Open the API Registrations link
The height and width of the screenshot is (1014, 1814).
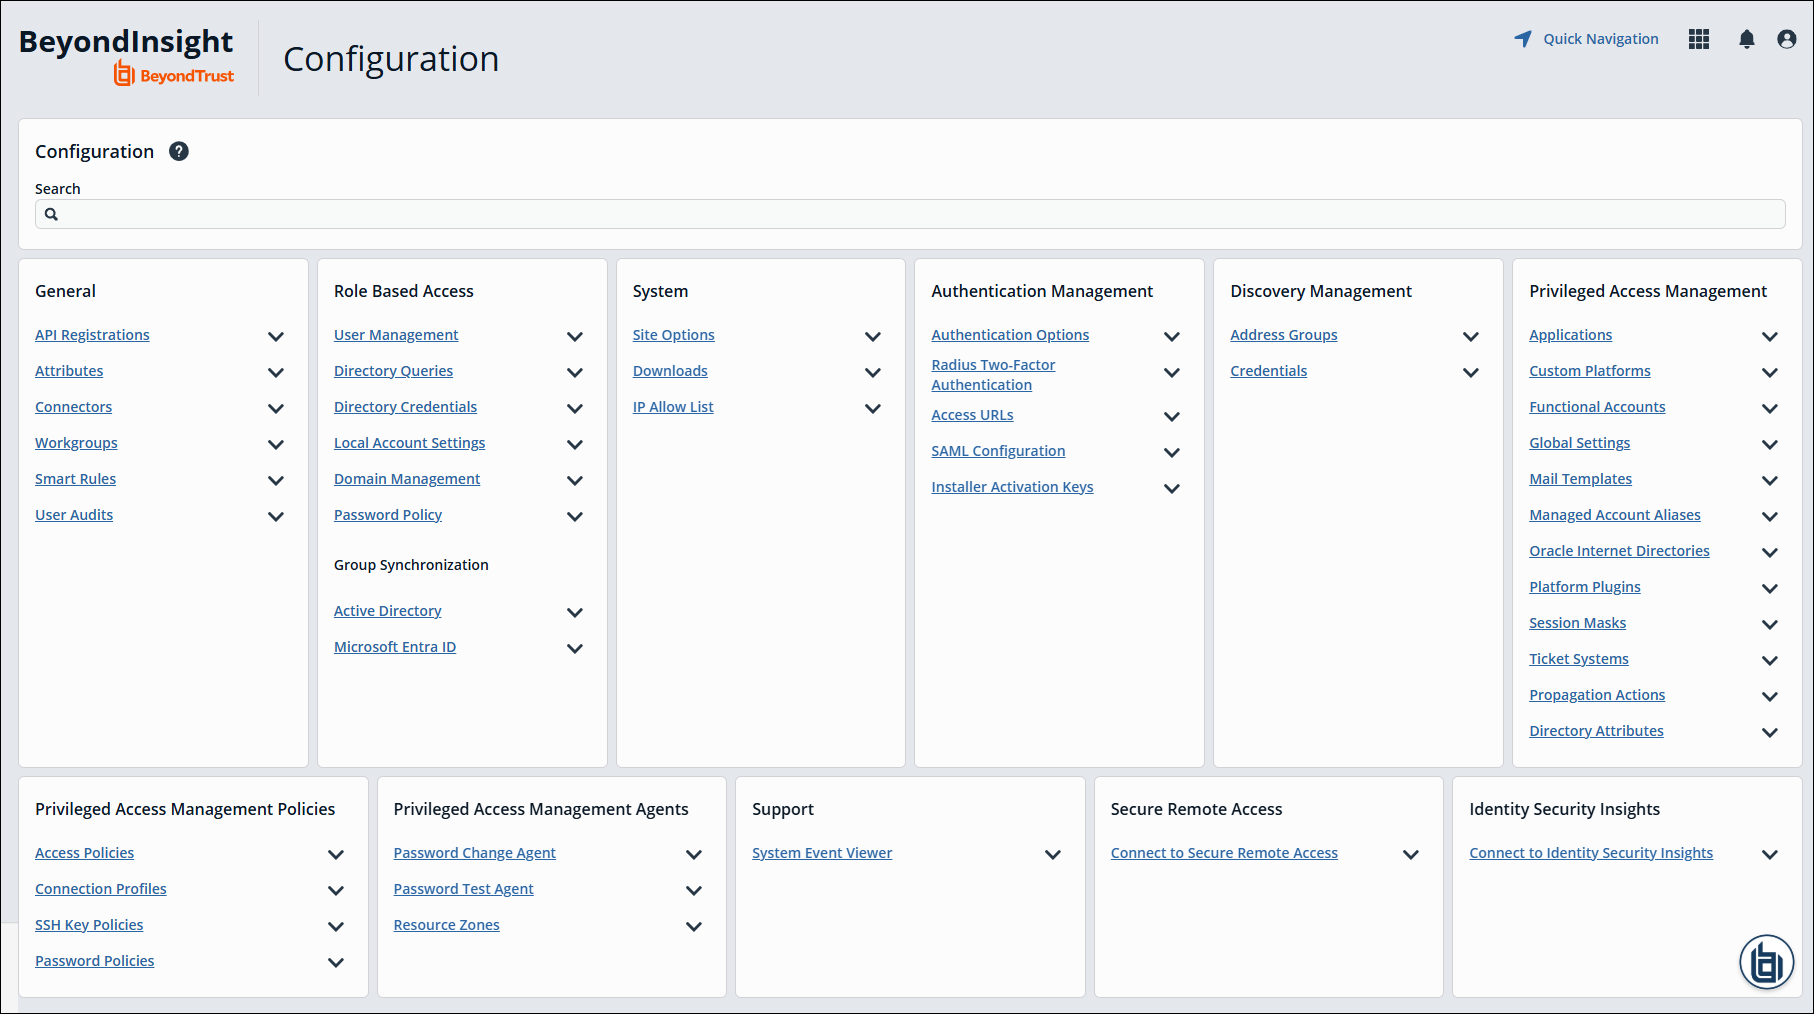(x=92, y=335)
